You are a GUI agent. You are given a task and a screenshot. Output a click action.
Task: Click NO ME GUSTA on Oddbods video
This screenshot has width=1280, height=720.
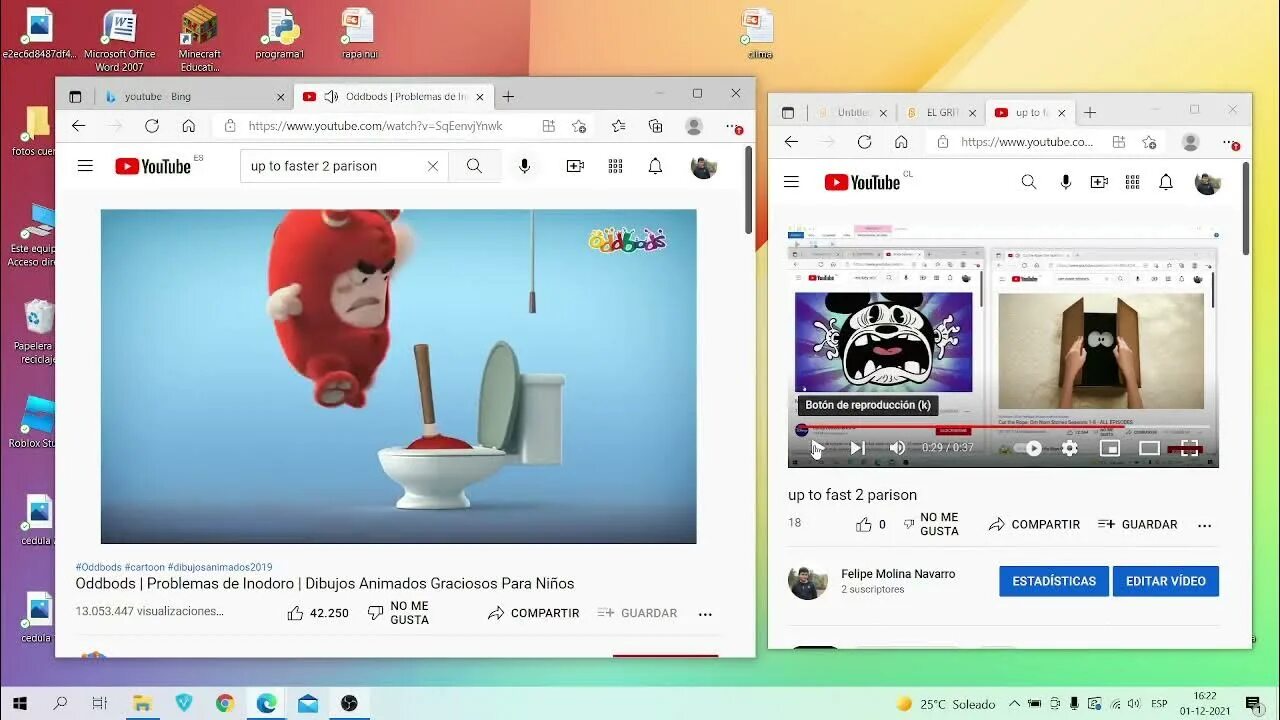[x=397, y=613]
